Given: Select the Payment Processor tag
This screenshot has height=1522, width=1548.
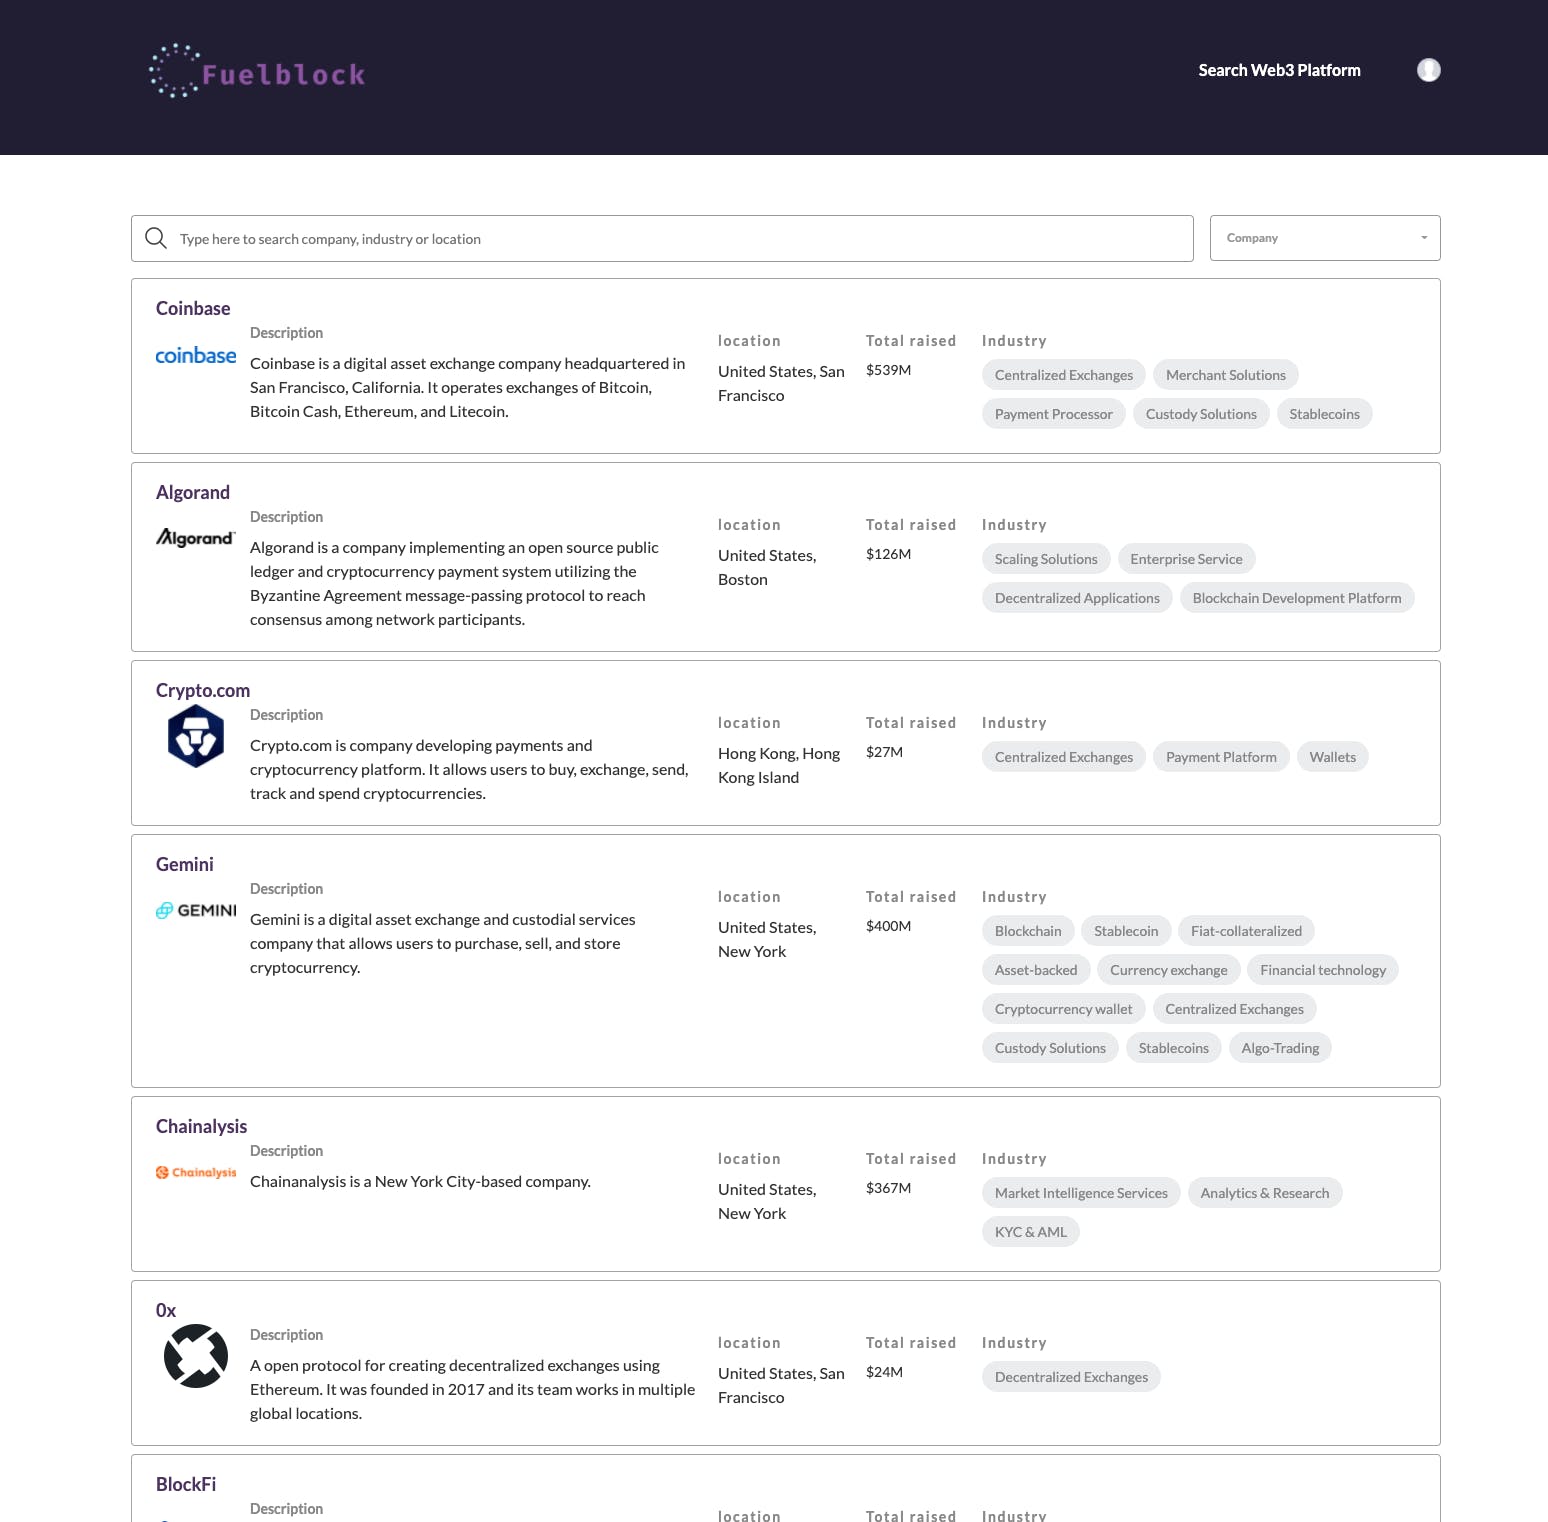Looking at the screenshot, I should 1054,414.
